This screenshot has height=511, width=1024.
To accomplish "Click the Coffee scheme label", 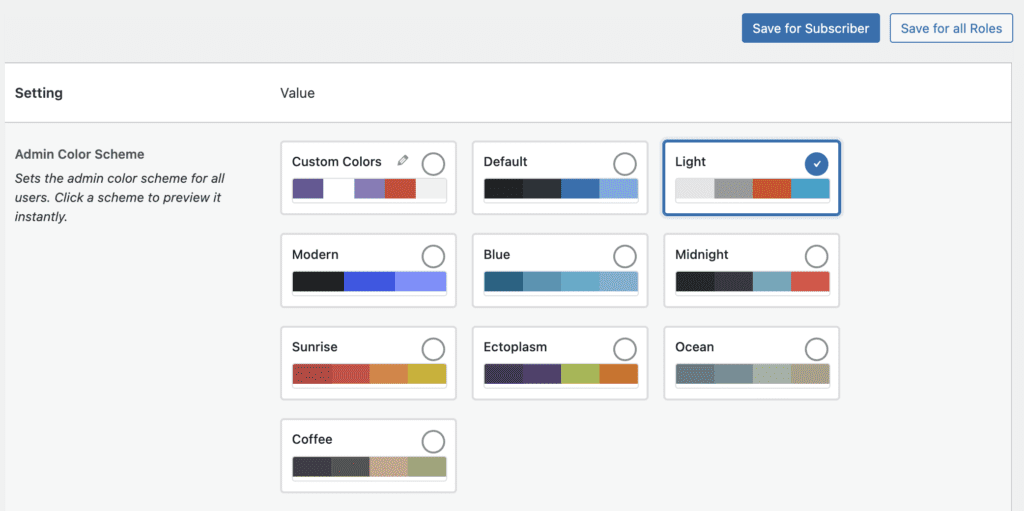I will [313, 440].
